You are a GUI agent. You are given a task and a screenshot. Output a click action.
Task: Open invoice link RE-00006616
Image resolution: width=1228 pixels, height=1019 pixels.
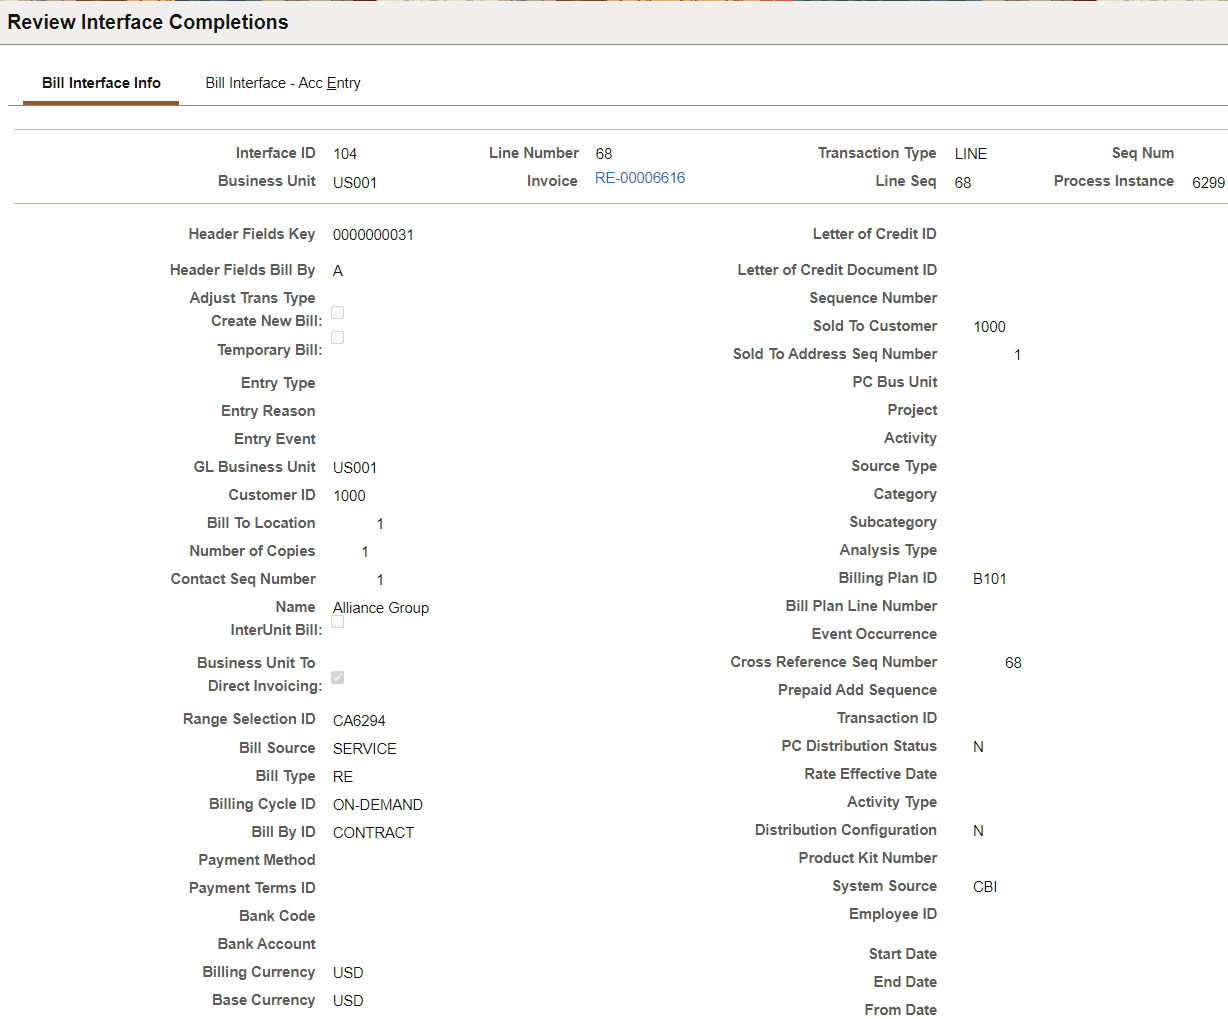point(639,178)
